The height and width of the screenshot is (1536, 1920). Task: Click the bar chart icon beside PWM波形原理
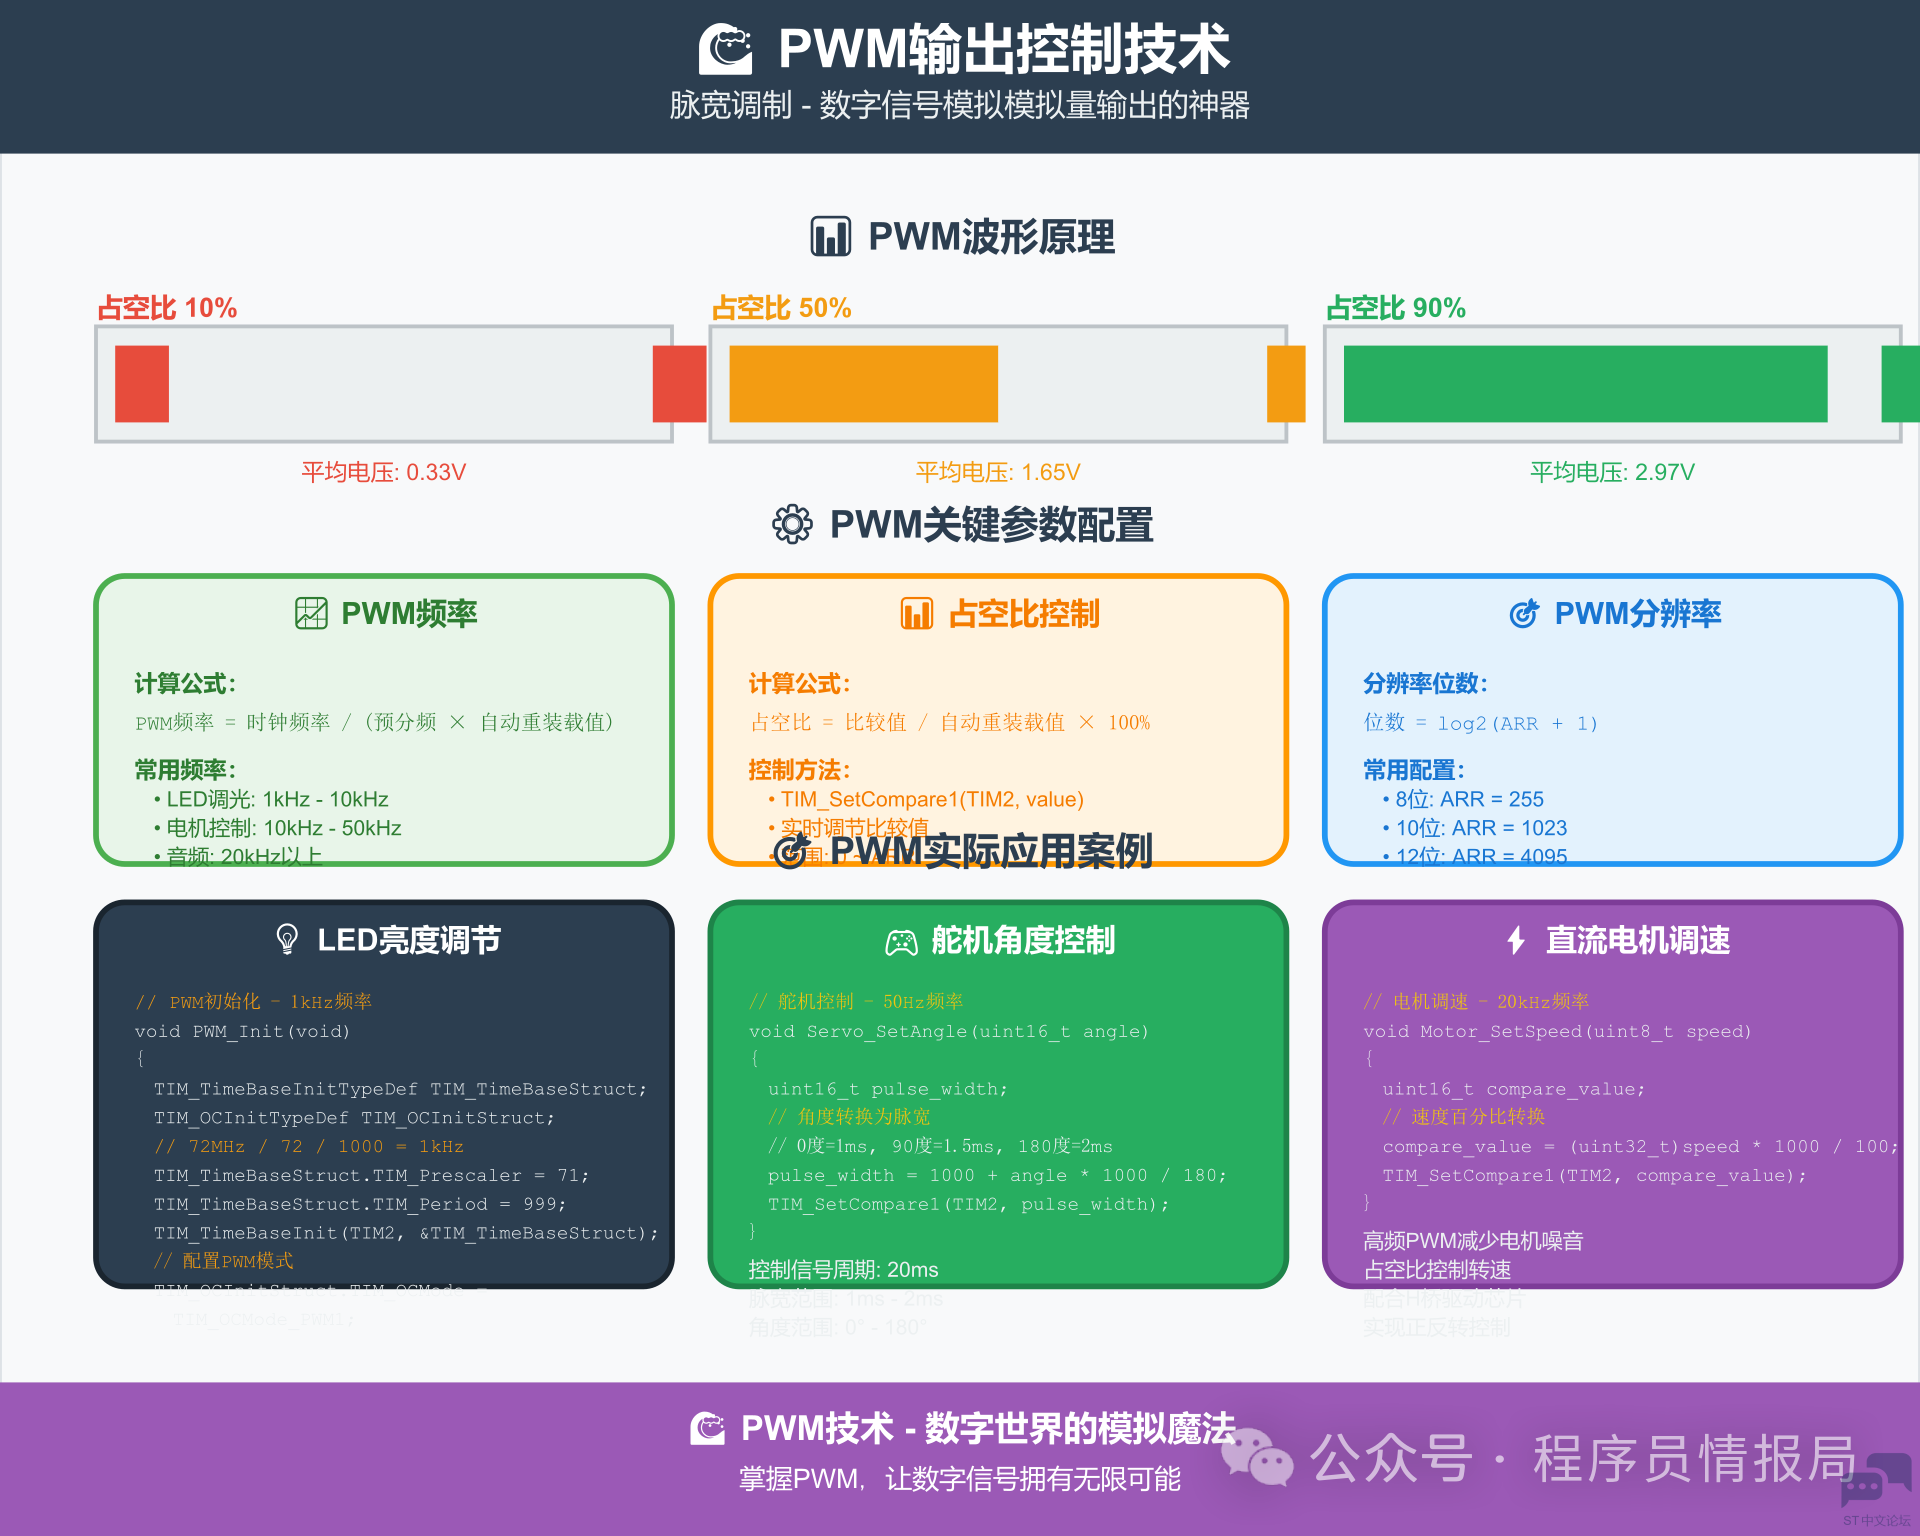point(830,237)
